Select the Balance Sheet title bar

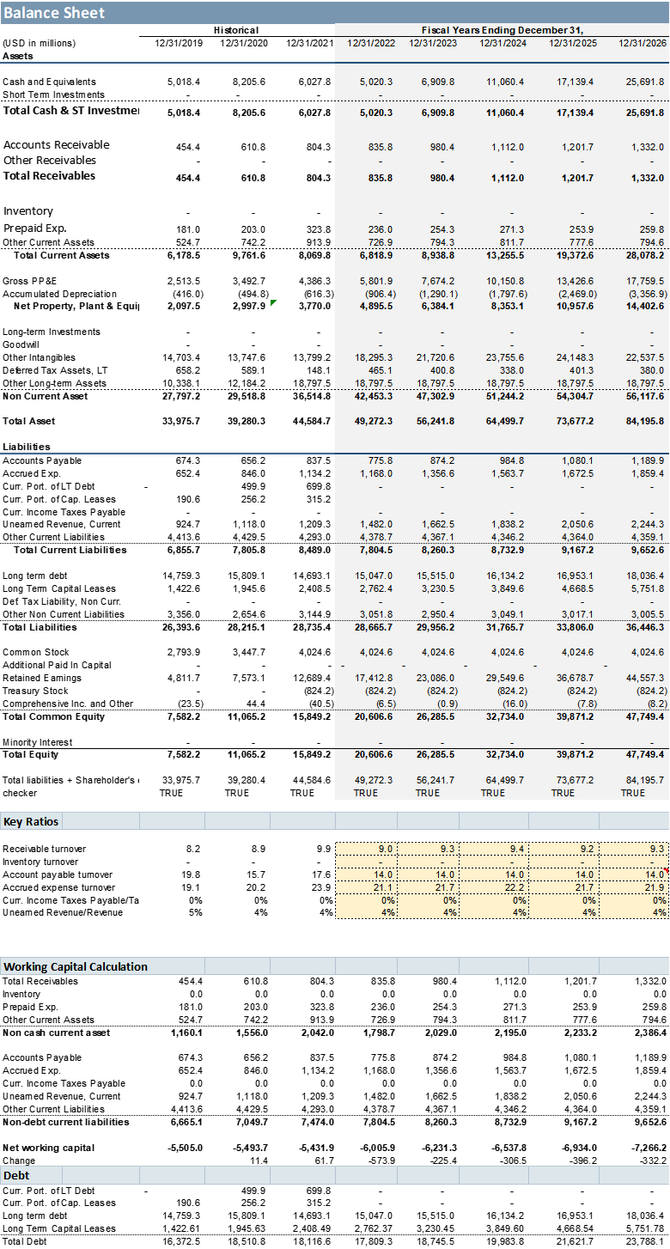coord(54,13)
